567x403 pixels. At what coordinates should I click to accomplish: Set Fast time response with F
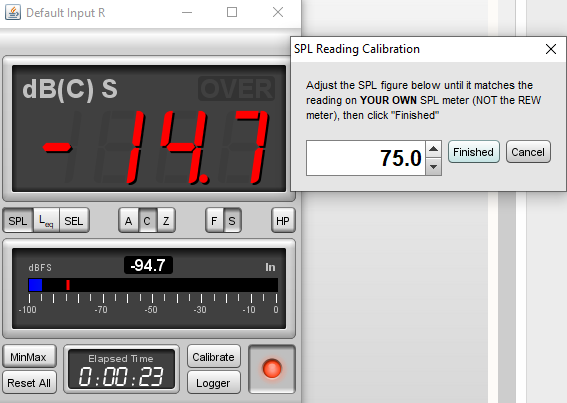point(214,220)
